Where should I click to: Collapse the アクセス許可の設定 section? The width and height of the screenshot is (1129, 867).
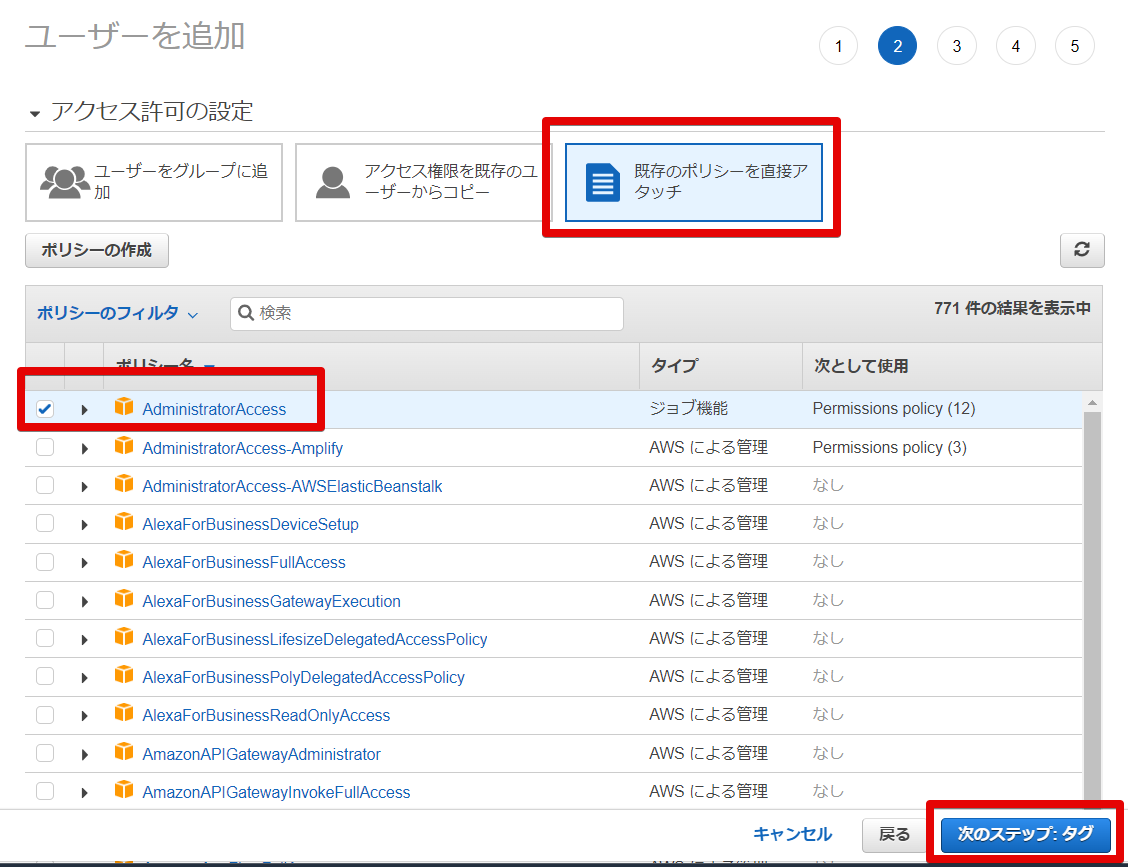(36, 113)
